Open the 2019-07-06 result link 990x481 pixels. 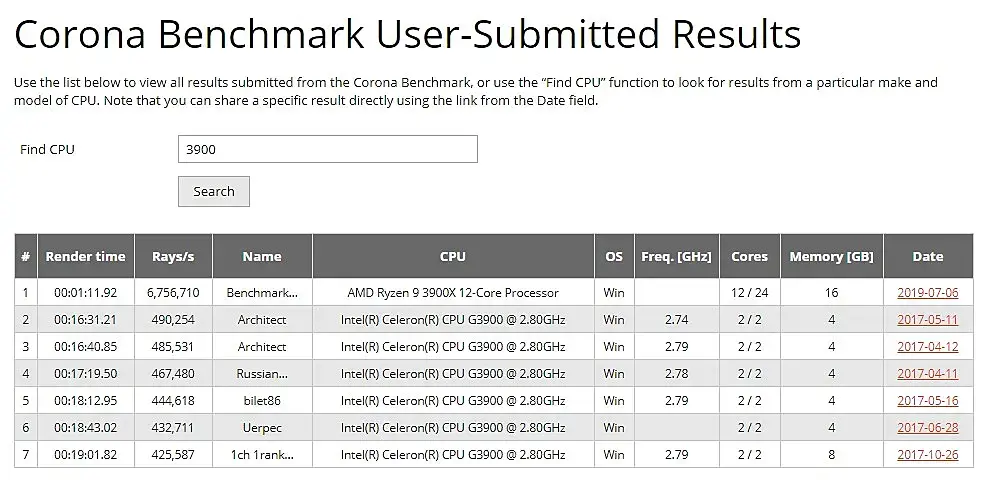[x=927, y=293]
